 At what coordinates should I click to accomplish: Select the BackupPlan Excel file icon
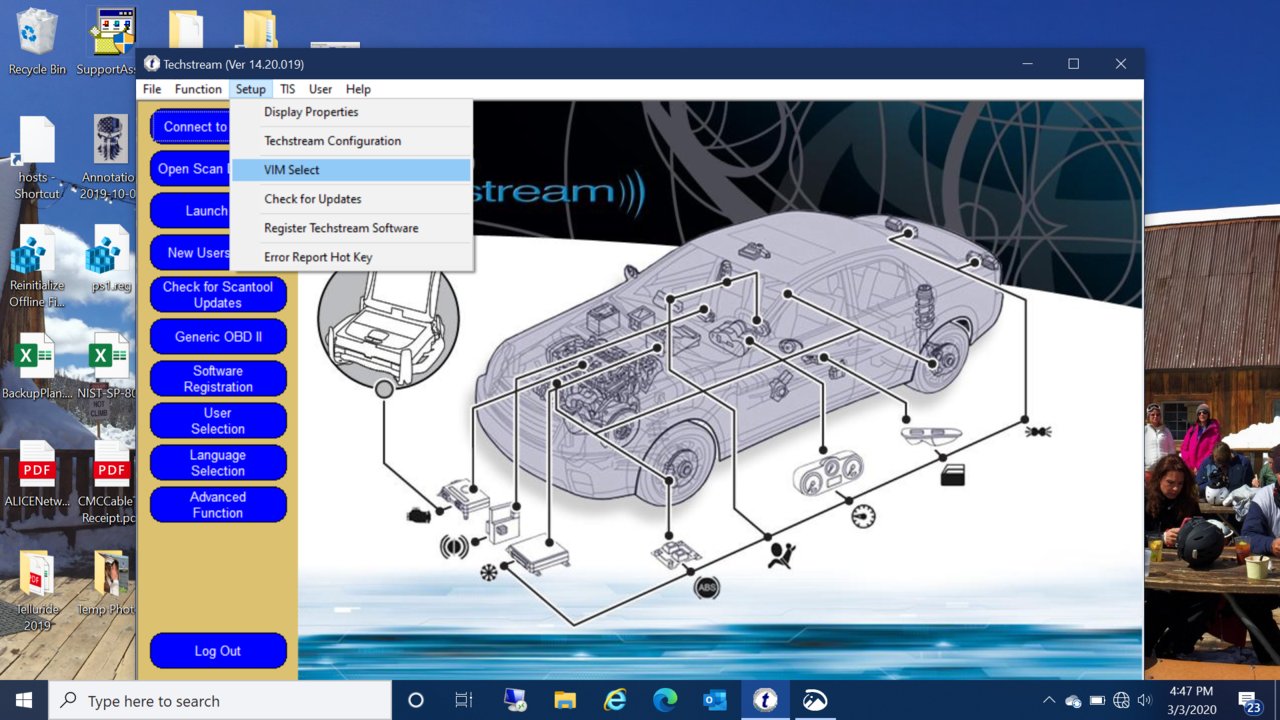coord(37,366)
